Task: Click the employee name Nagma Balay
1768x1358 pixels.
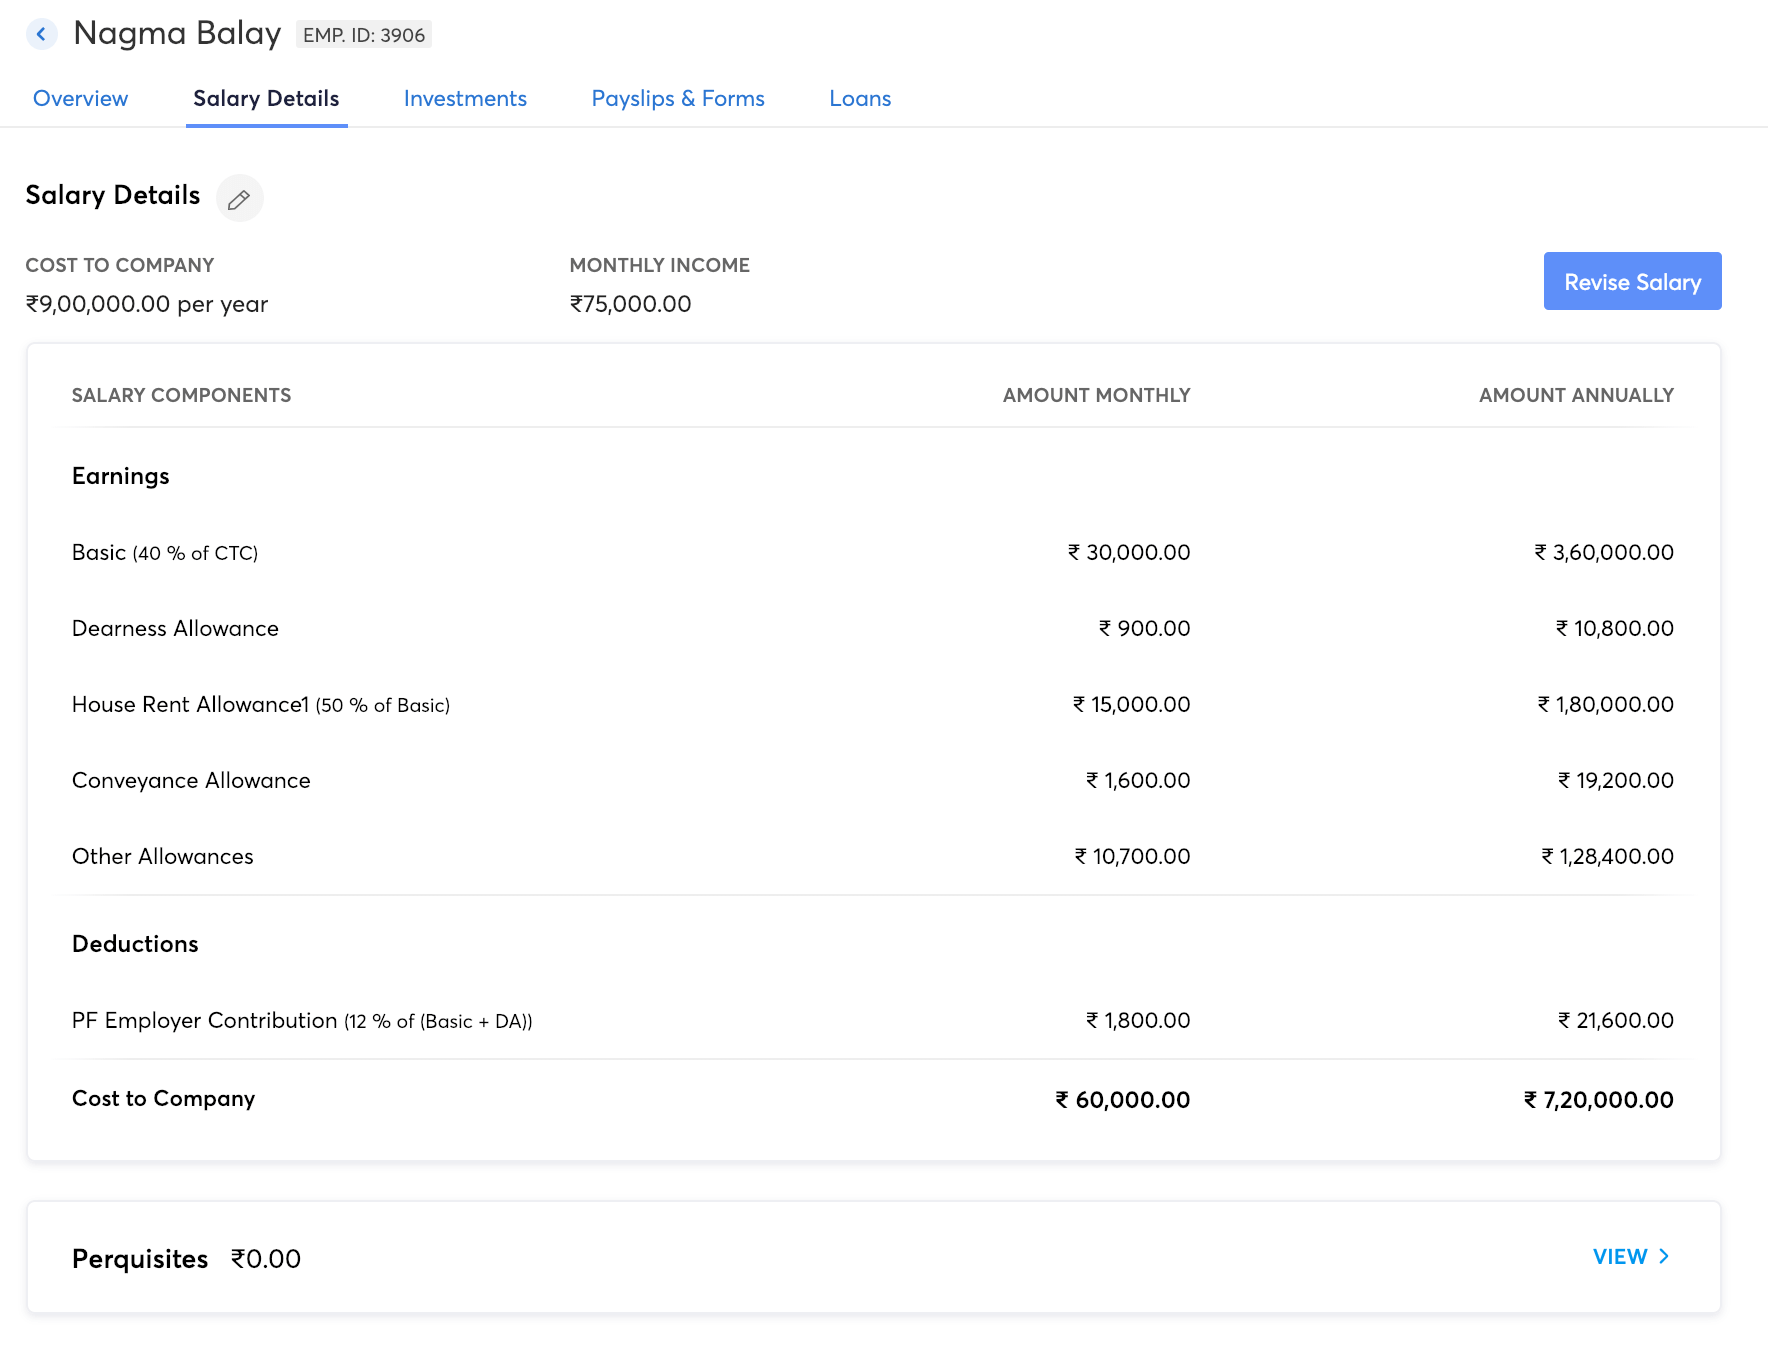Action: tap(177, 33)
